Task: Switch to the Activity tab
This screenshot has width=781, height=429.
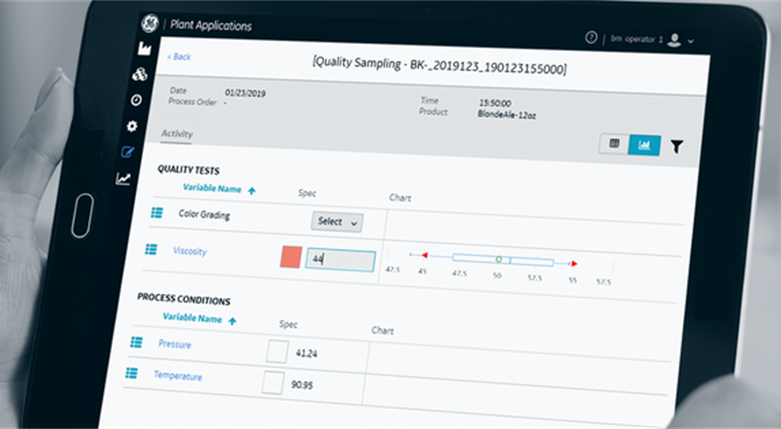Action: tap(177, 134)
